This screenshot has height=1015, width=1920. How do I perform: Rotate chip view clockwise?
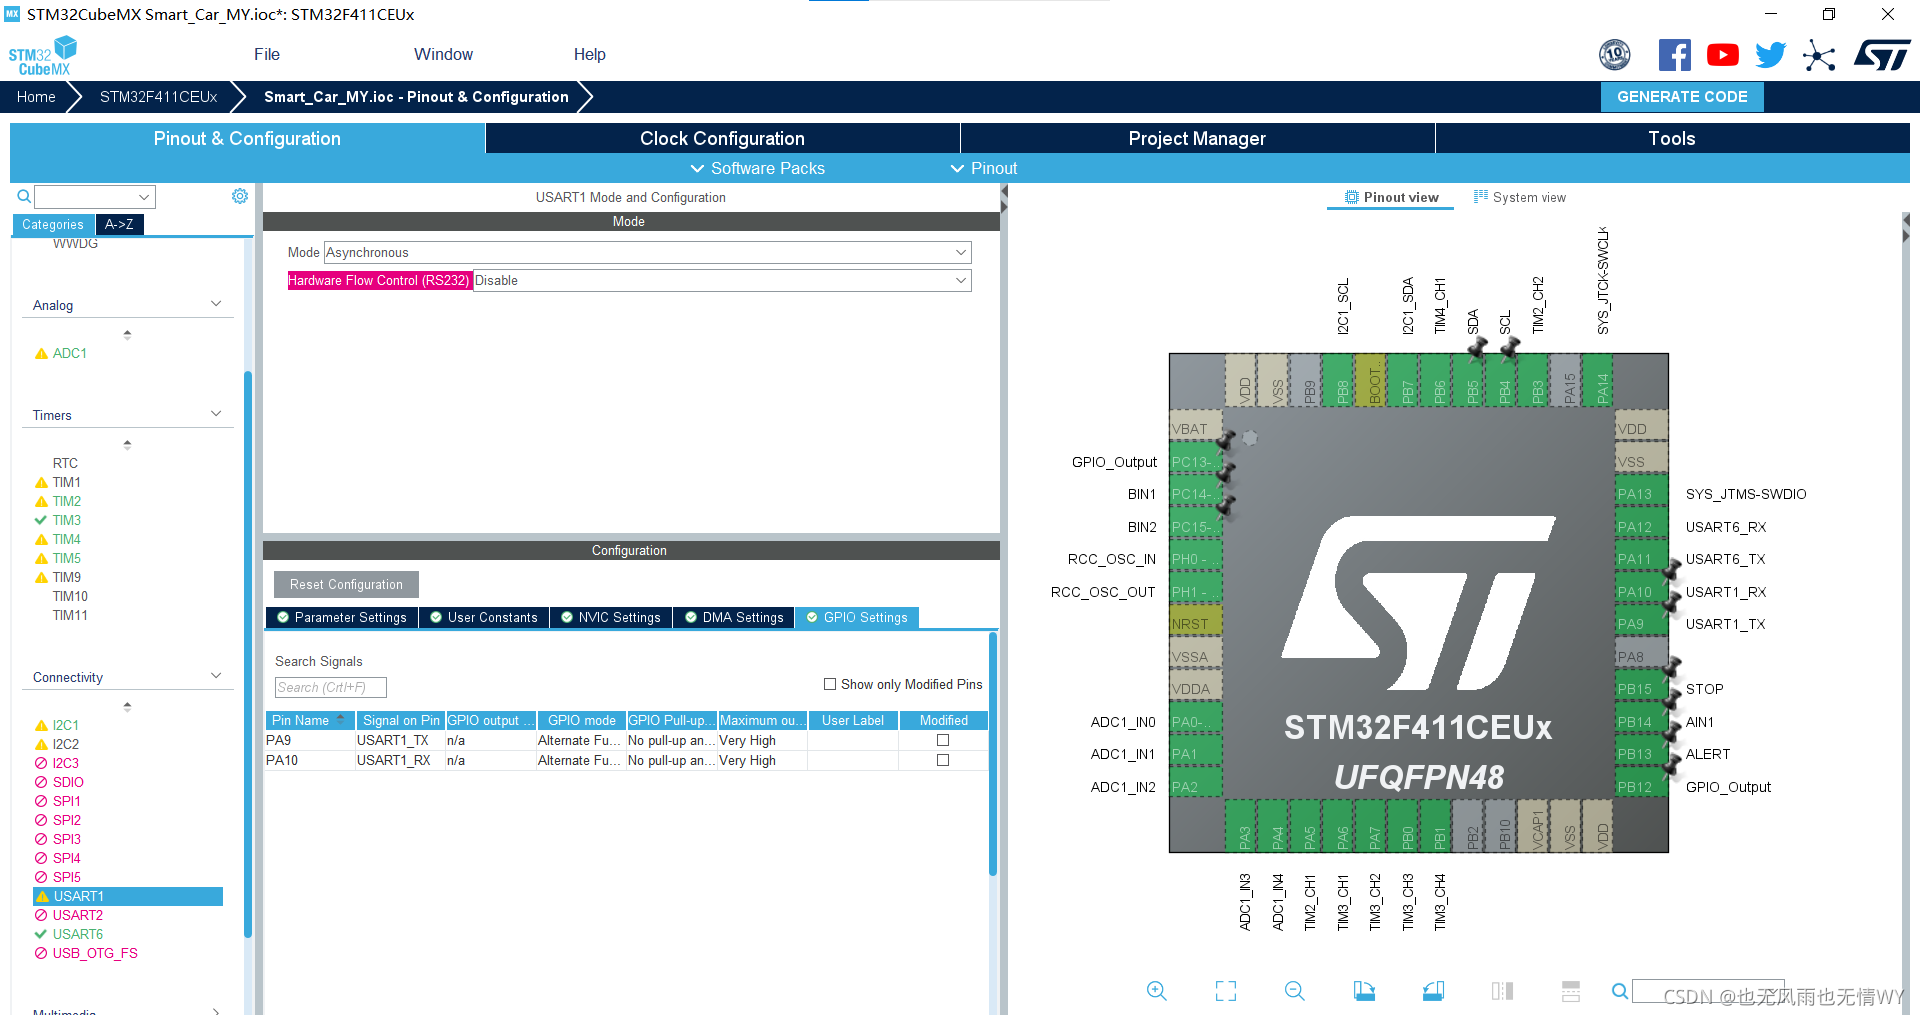[1364, 990]
